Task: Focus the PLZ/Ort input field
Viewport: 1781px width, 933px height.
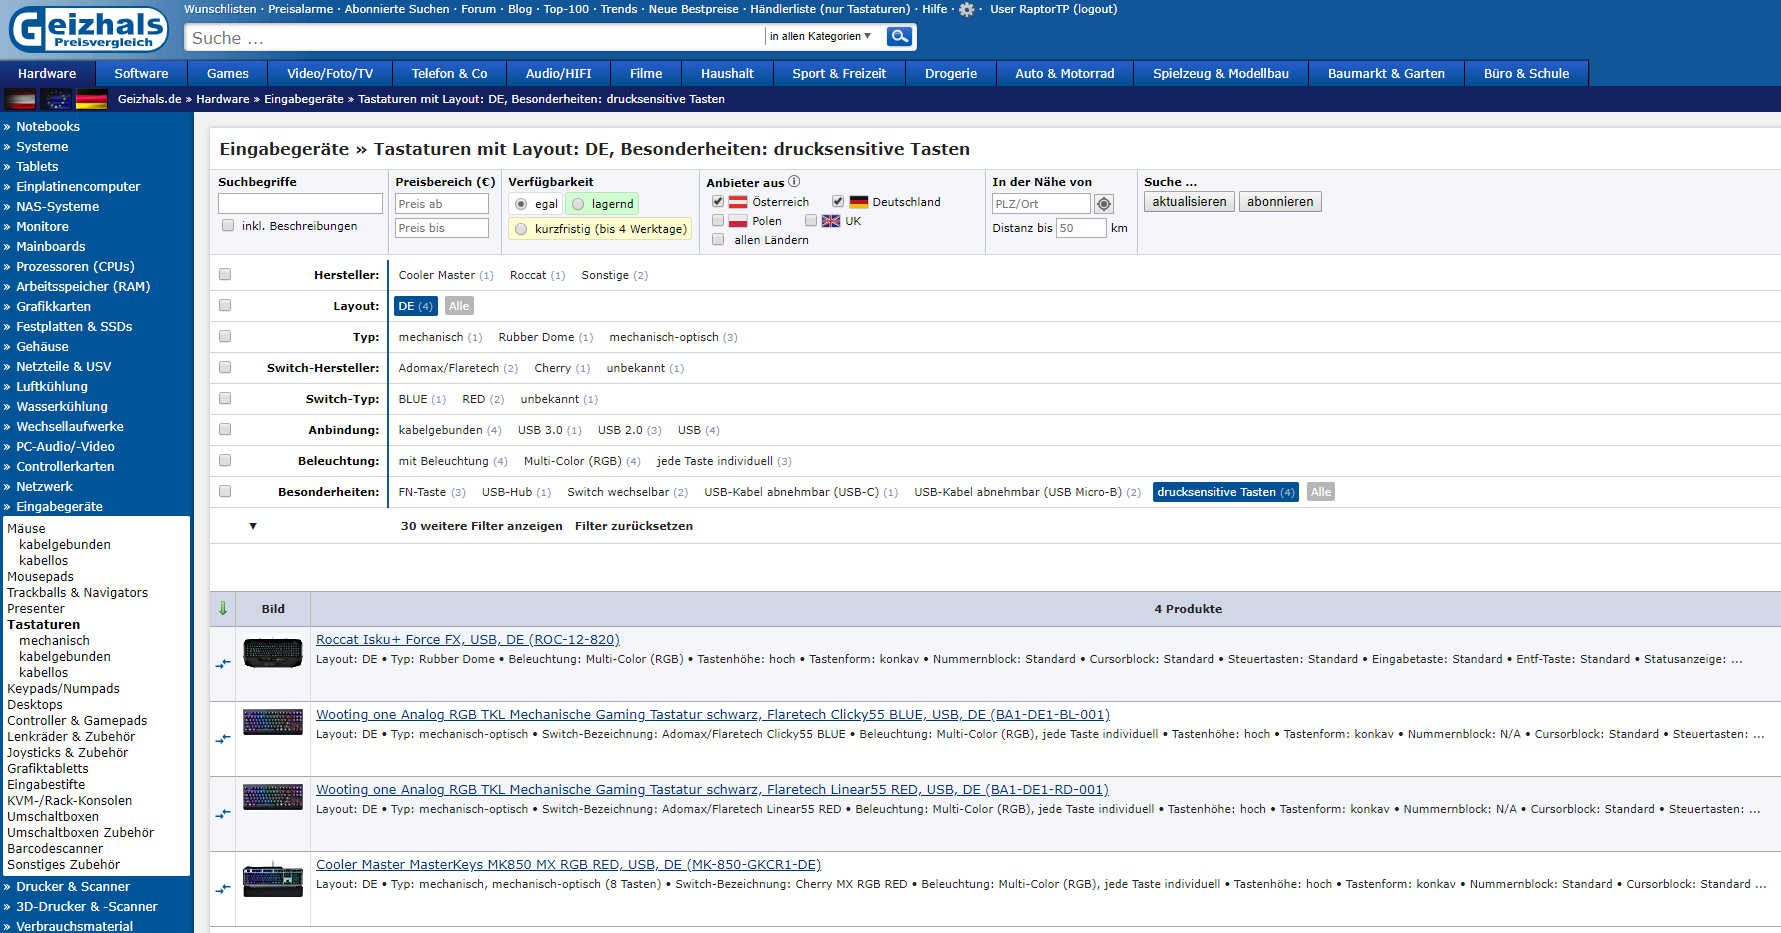Action: tap(1040, 204)
